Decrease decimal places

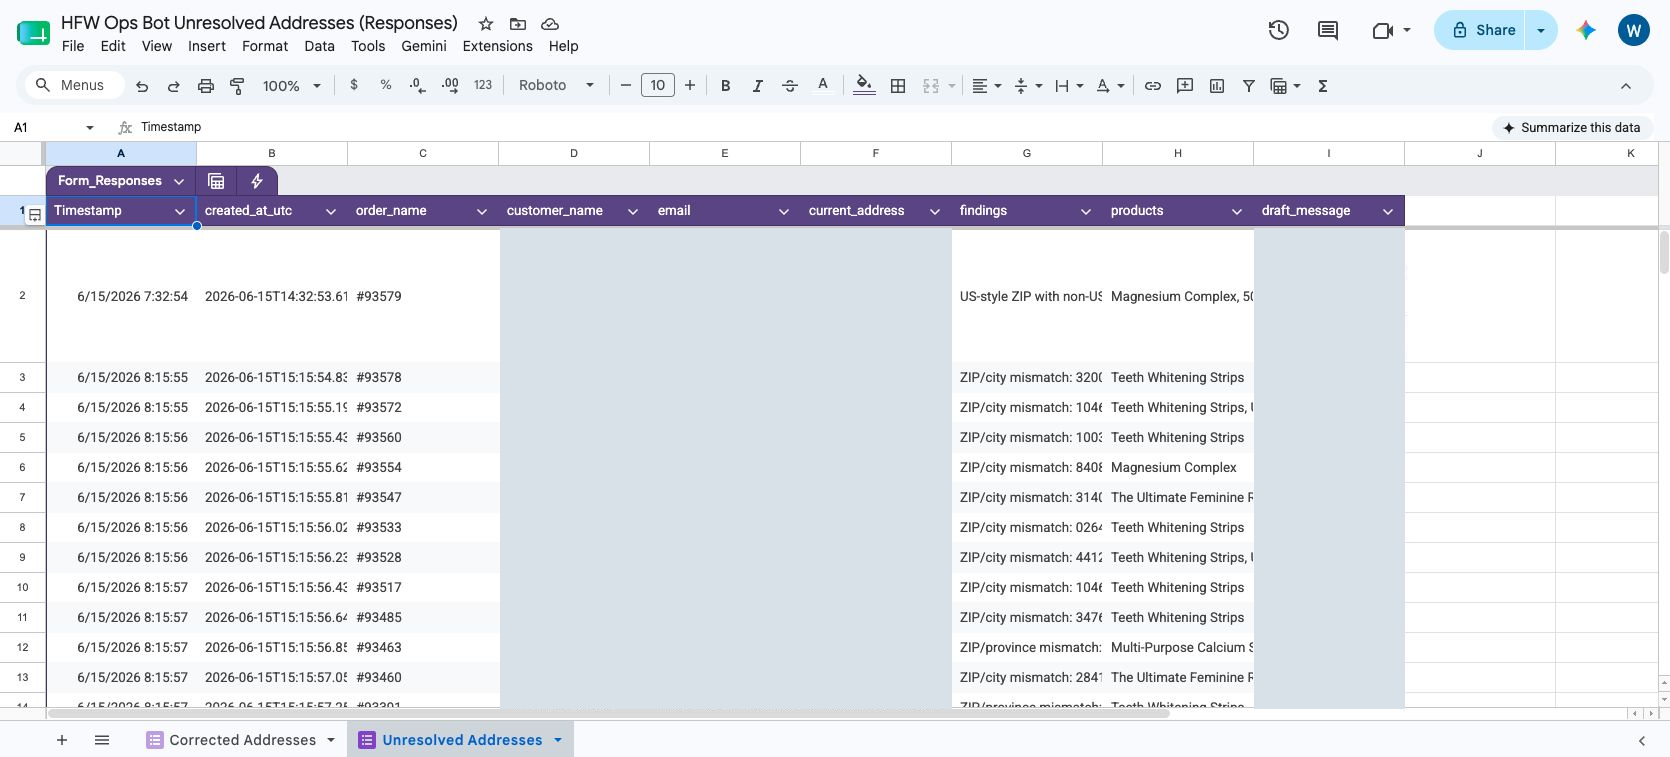pyautogui.click(x=418, y=86)
